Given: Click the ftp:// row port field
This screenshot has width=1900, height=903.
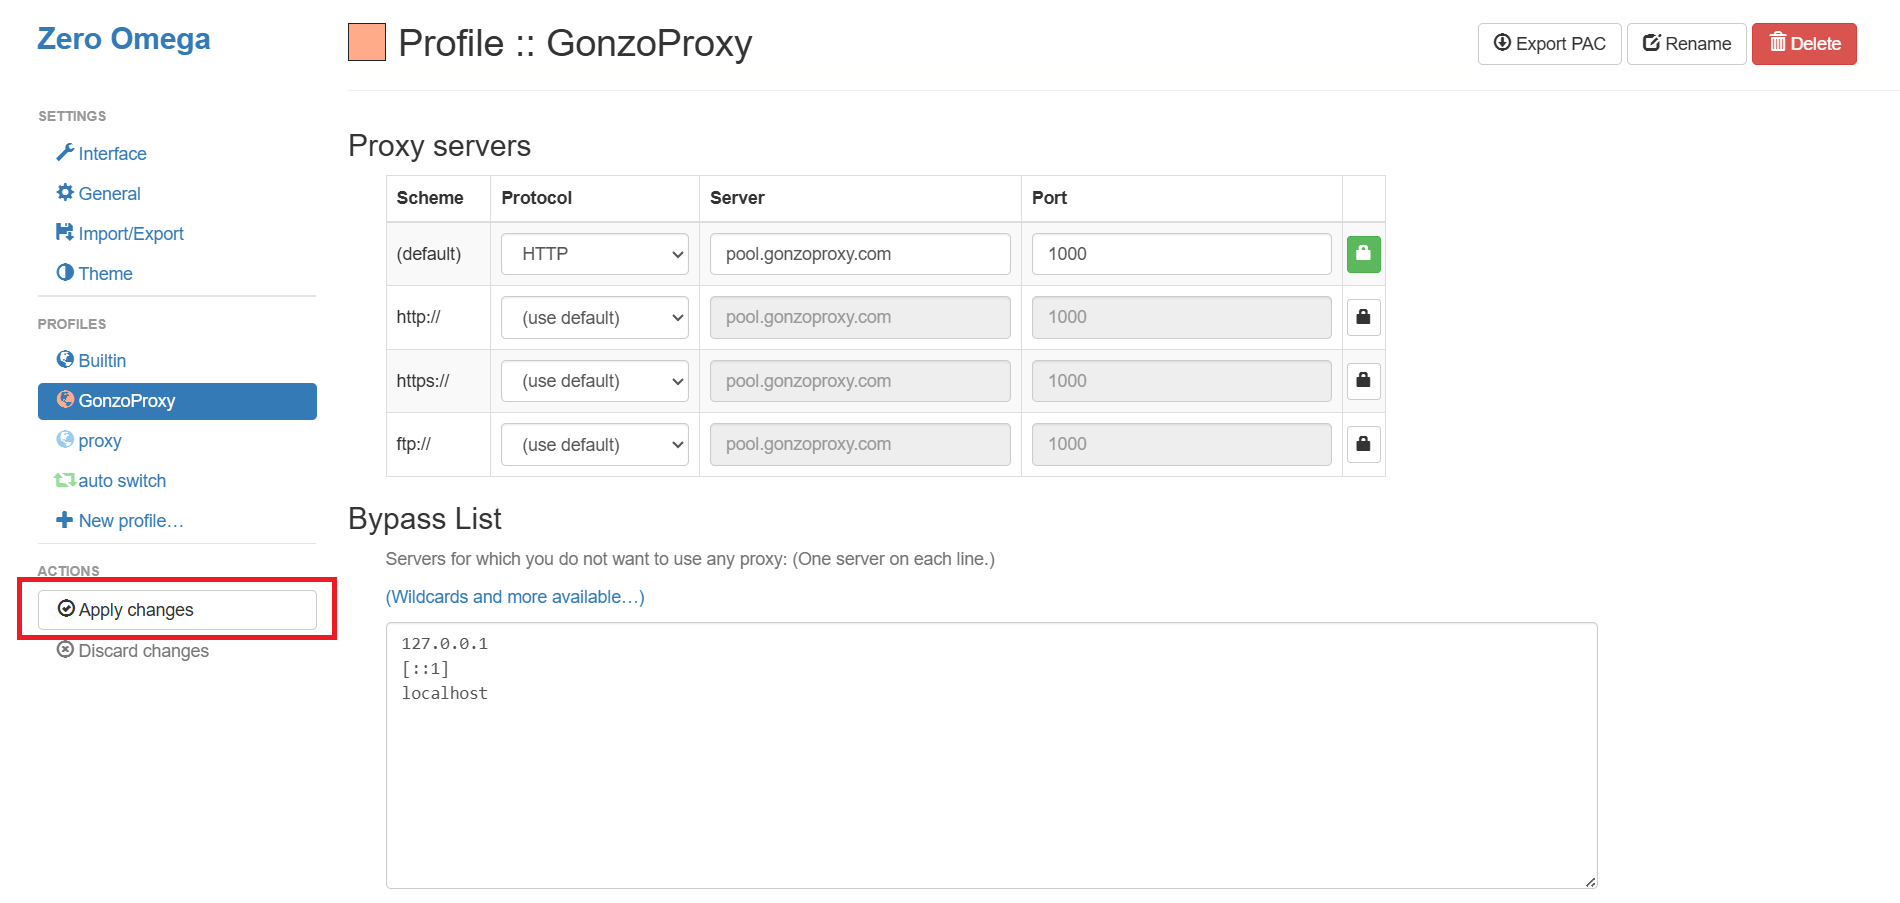Looking at the screenshot, I should coord(1181,444).
